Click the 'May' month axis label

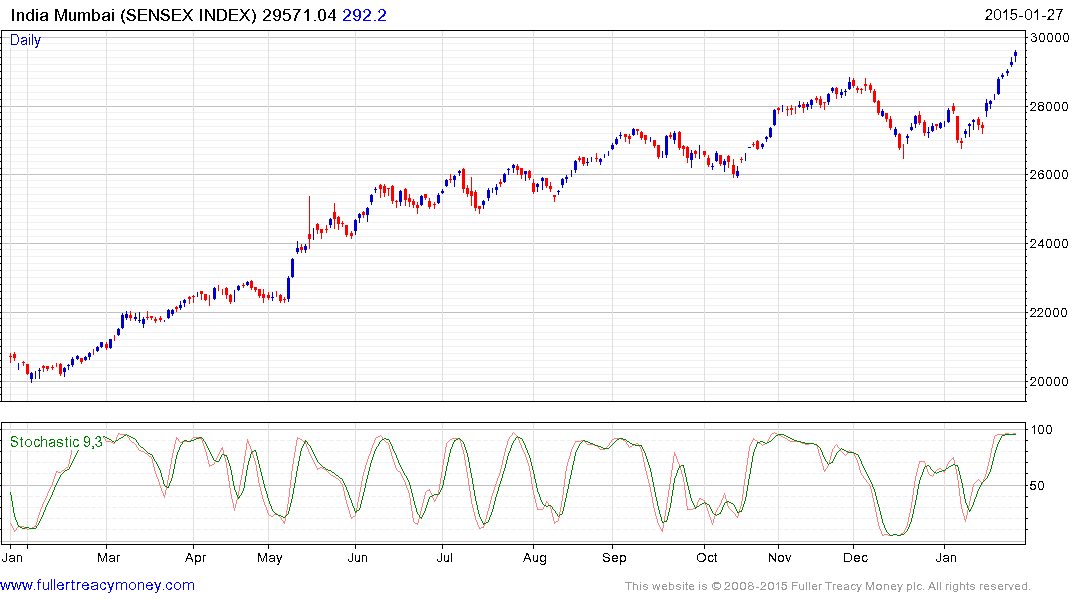[269, 558]
